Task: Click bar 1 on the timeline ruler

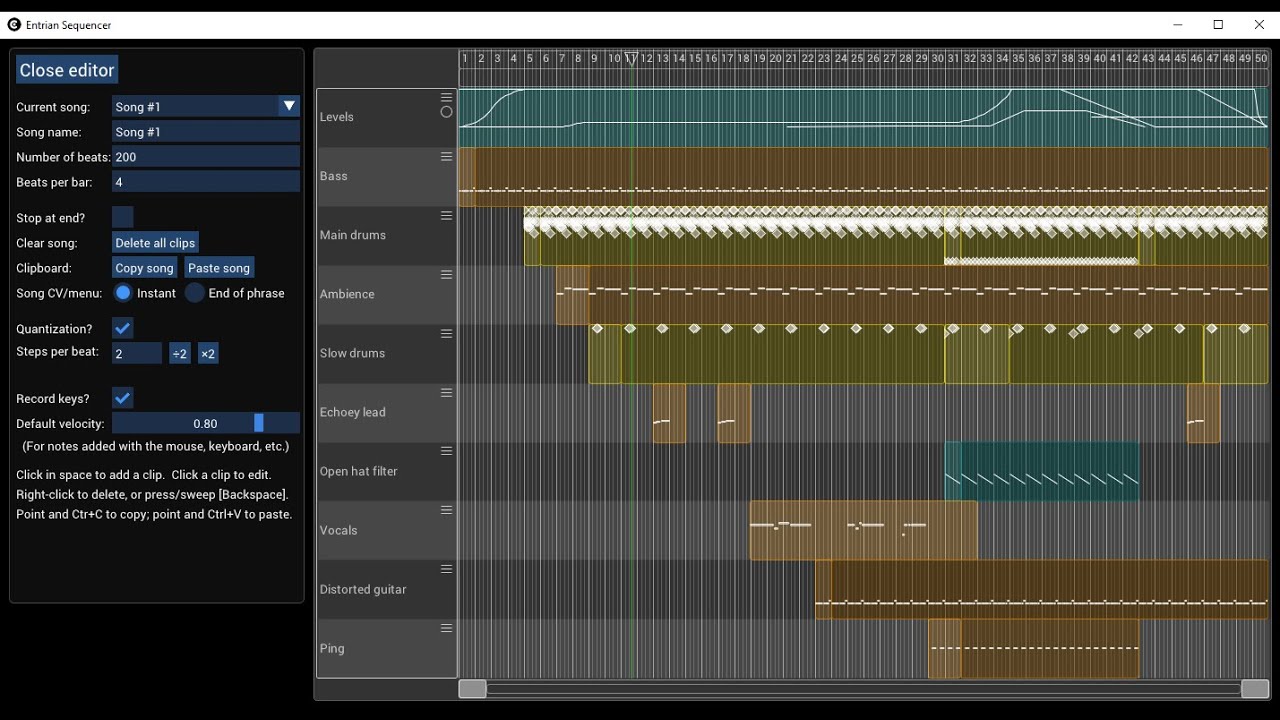Action: point(465,59)
